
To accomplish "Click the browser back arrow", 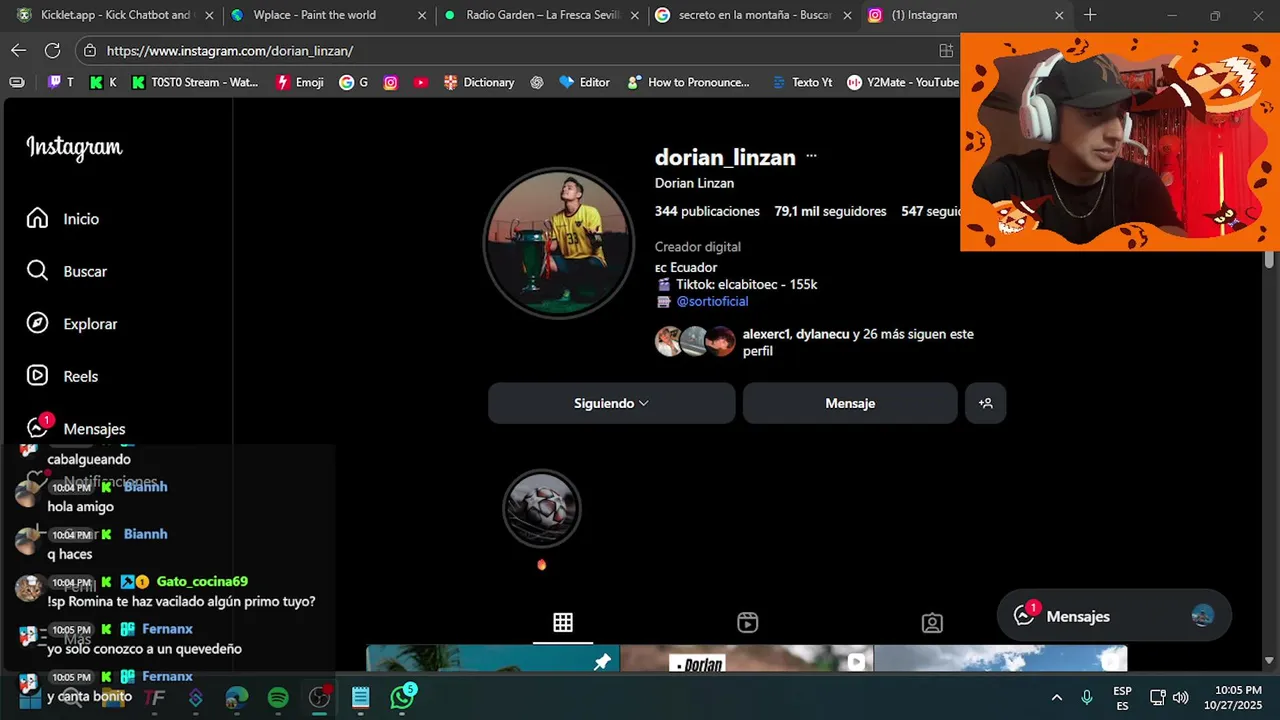I will pos(19,50).
